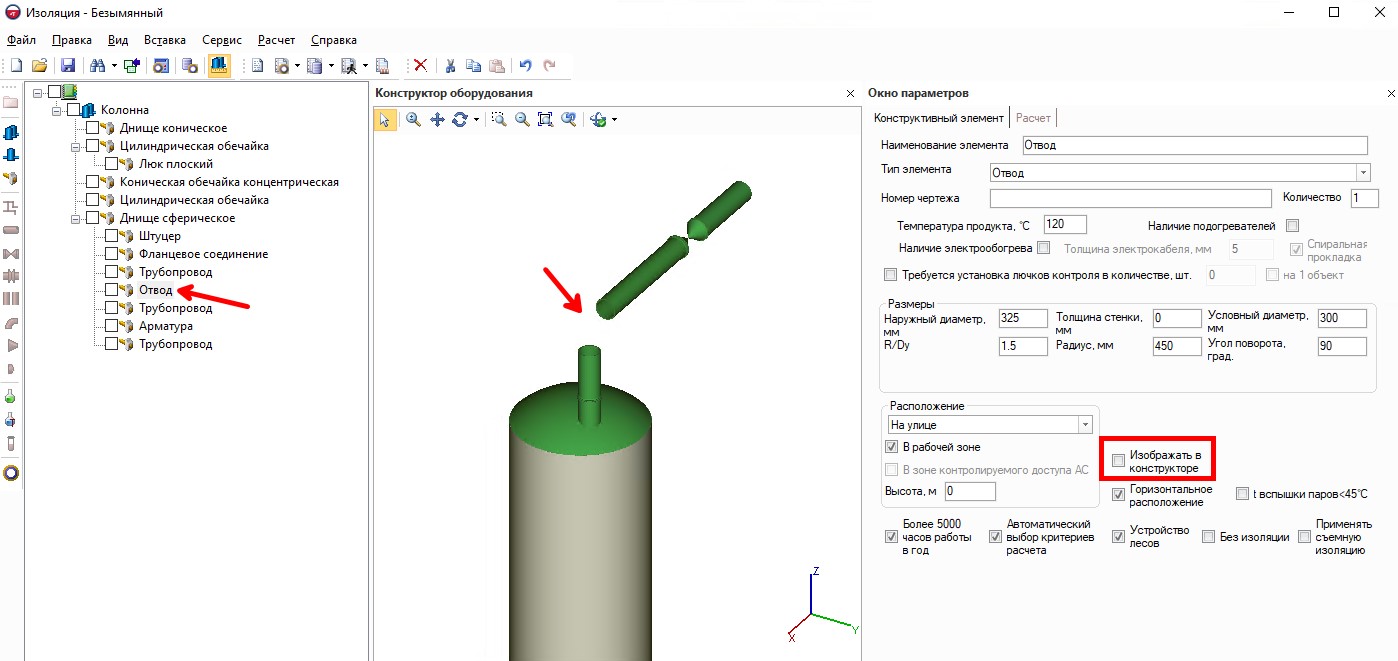Image resolution: width=1398 pixels, height=661 pixels.
Task: Open the 'Сервис' menu
Action: tap(221, 40)
